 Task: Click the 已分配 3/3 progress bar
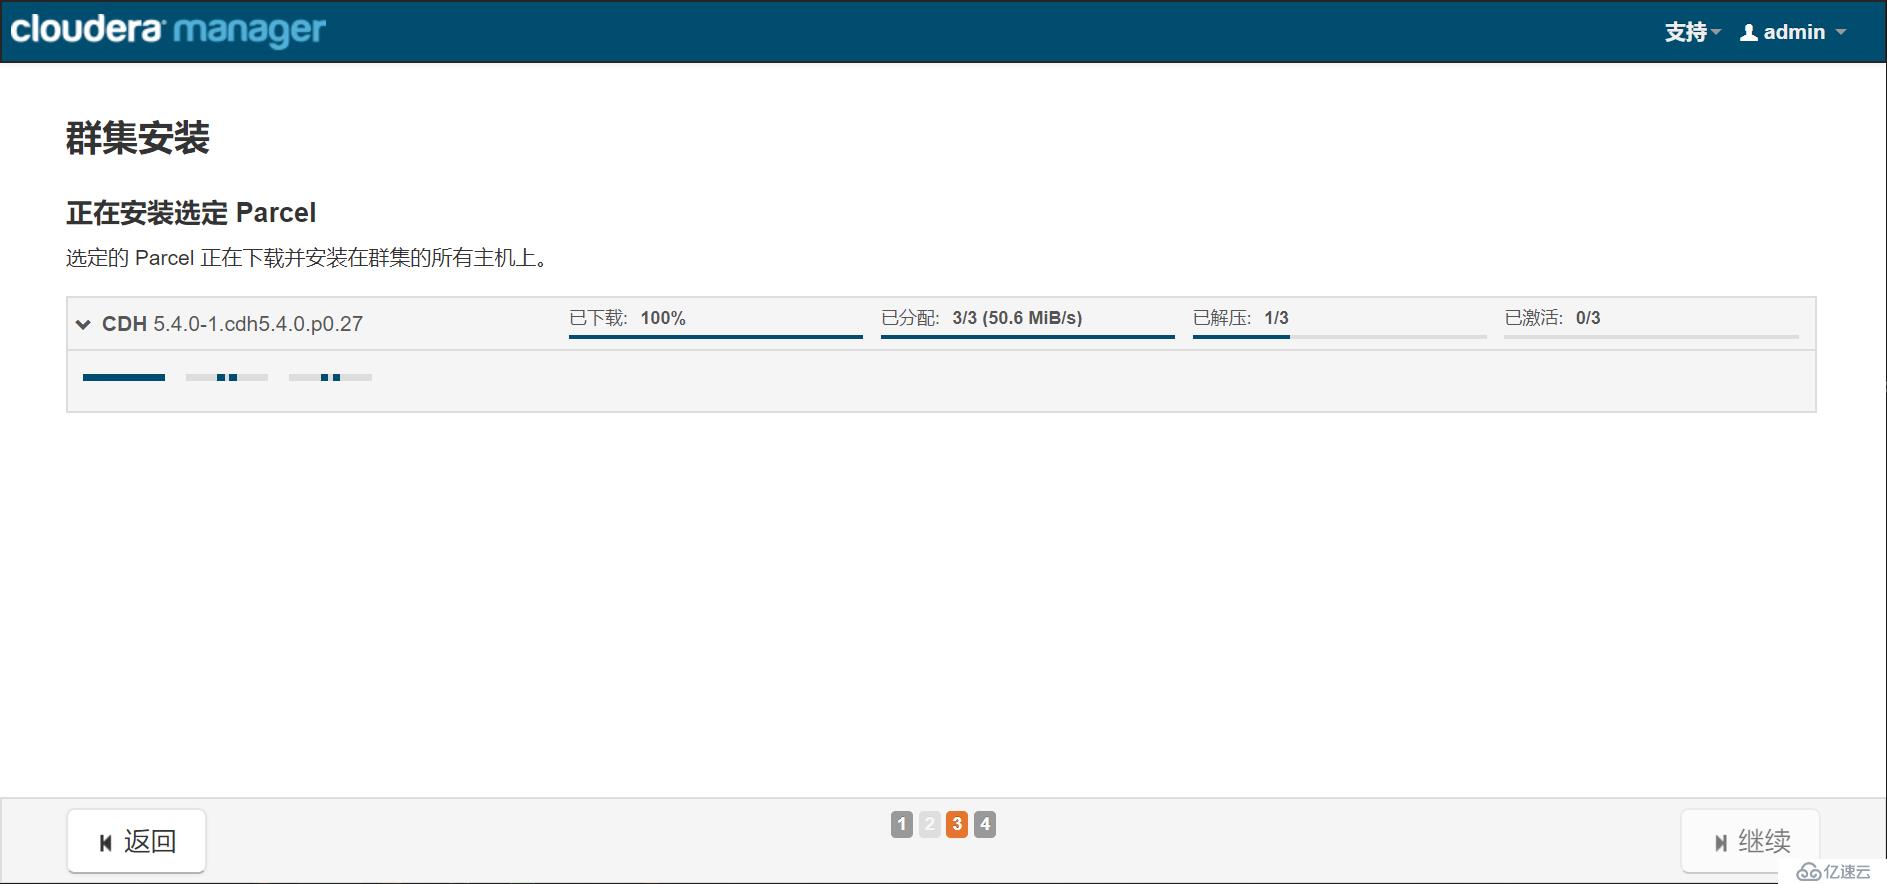[x=1028, y=337]
